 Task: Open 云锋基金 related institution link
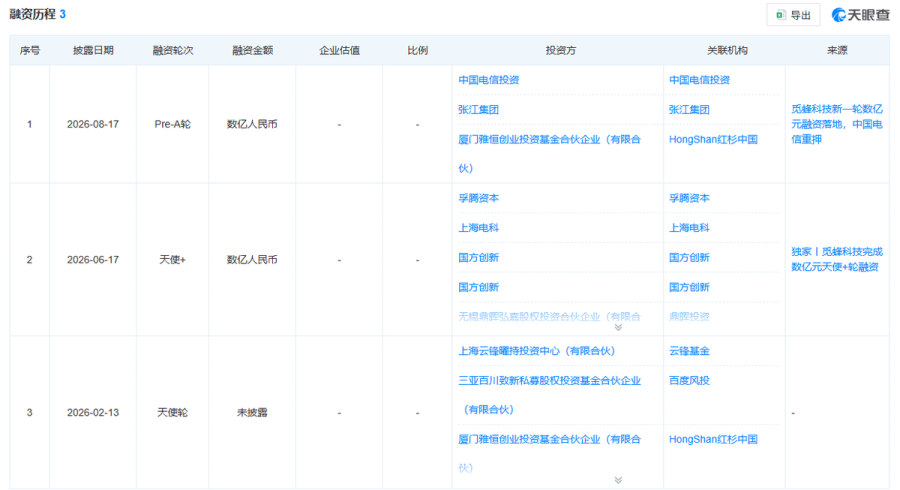click(x=689, y=351)
